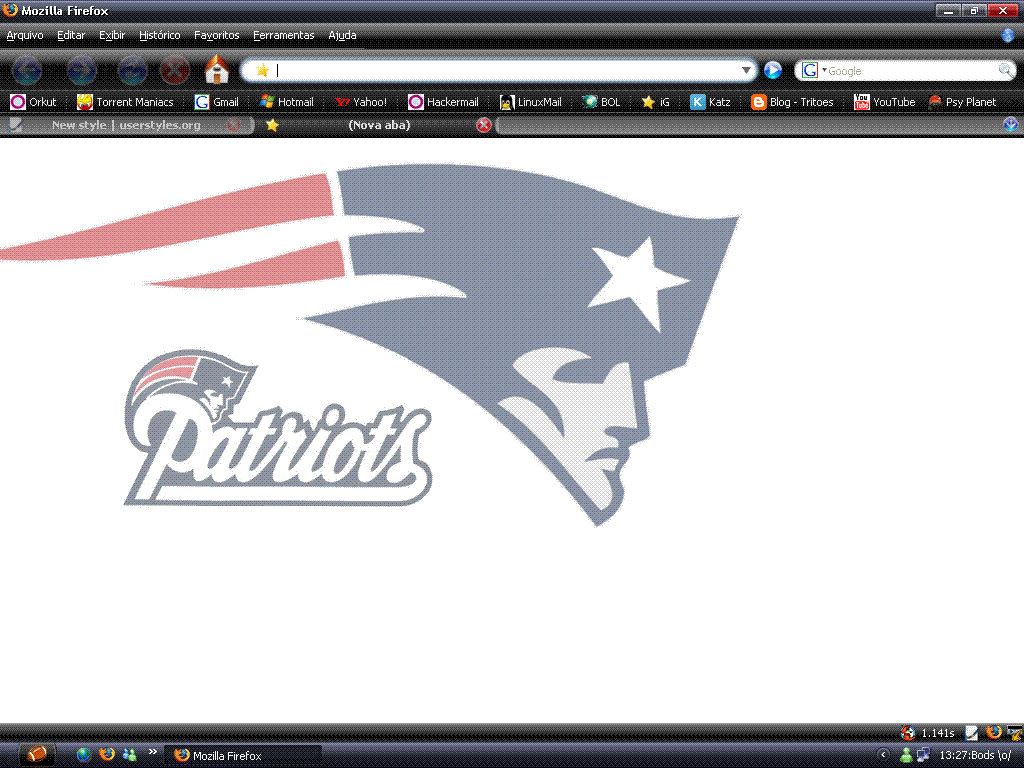Launch the Messenger quick launch icon
Screen dimensions: 1024x768
(129, 755)
